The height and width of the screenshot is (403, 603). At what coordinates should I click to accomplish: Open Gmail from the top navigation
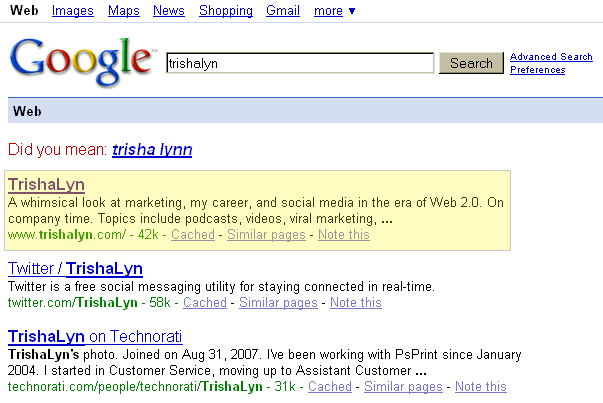click(283, 11)
